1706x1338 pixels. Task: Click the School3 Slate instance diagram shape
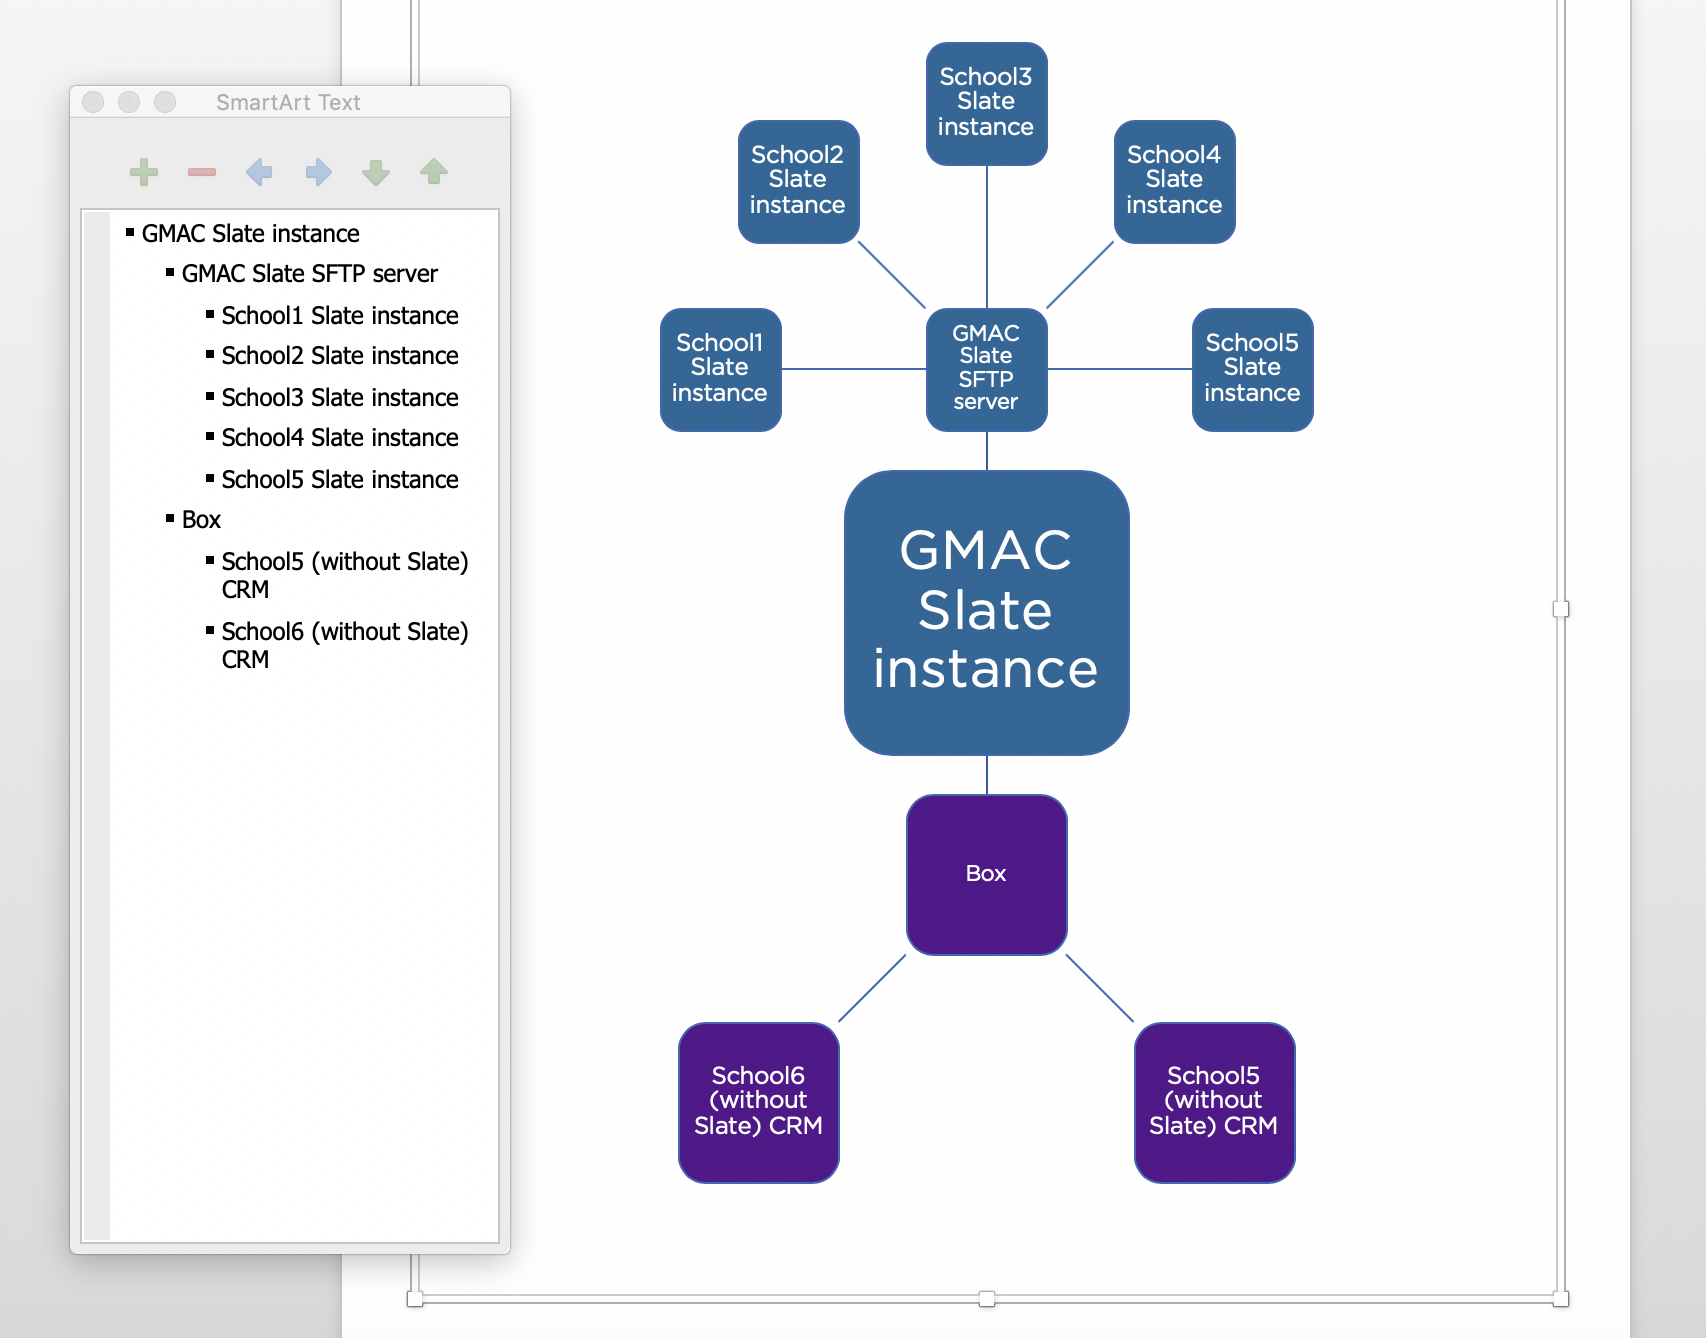(986, 103)
